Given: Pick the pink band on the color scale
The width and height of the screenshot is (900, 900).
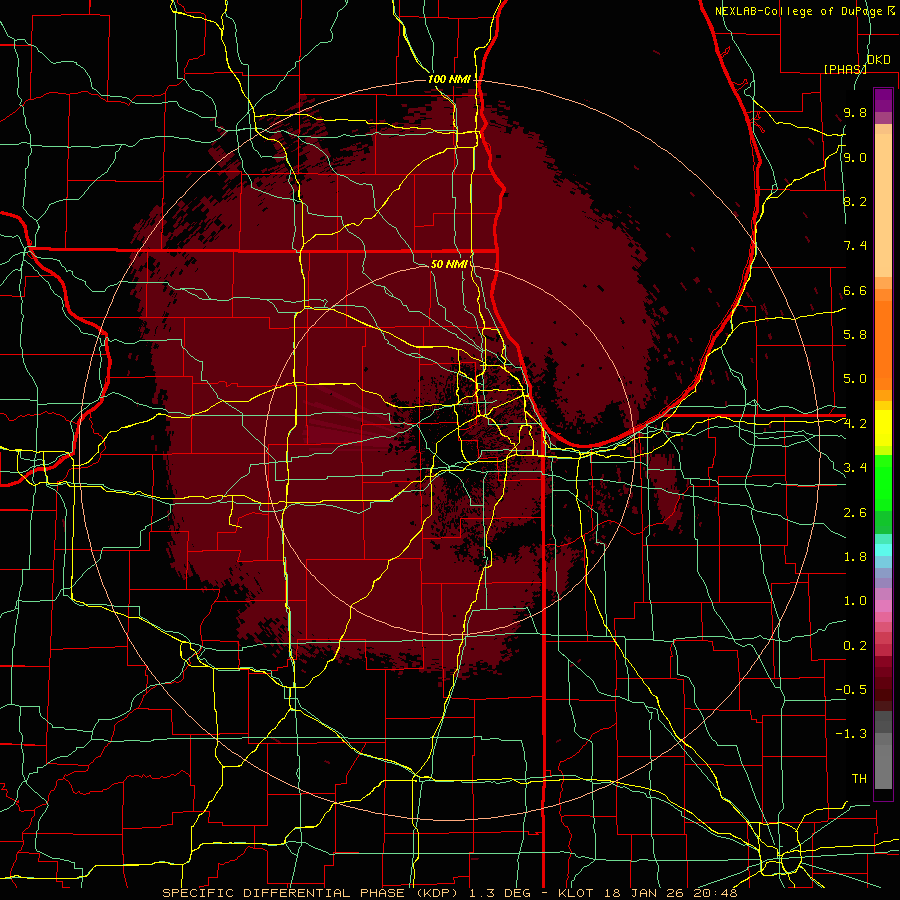Looking at the screenshot, I should (x=883, y=606).
